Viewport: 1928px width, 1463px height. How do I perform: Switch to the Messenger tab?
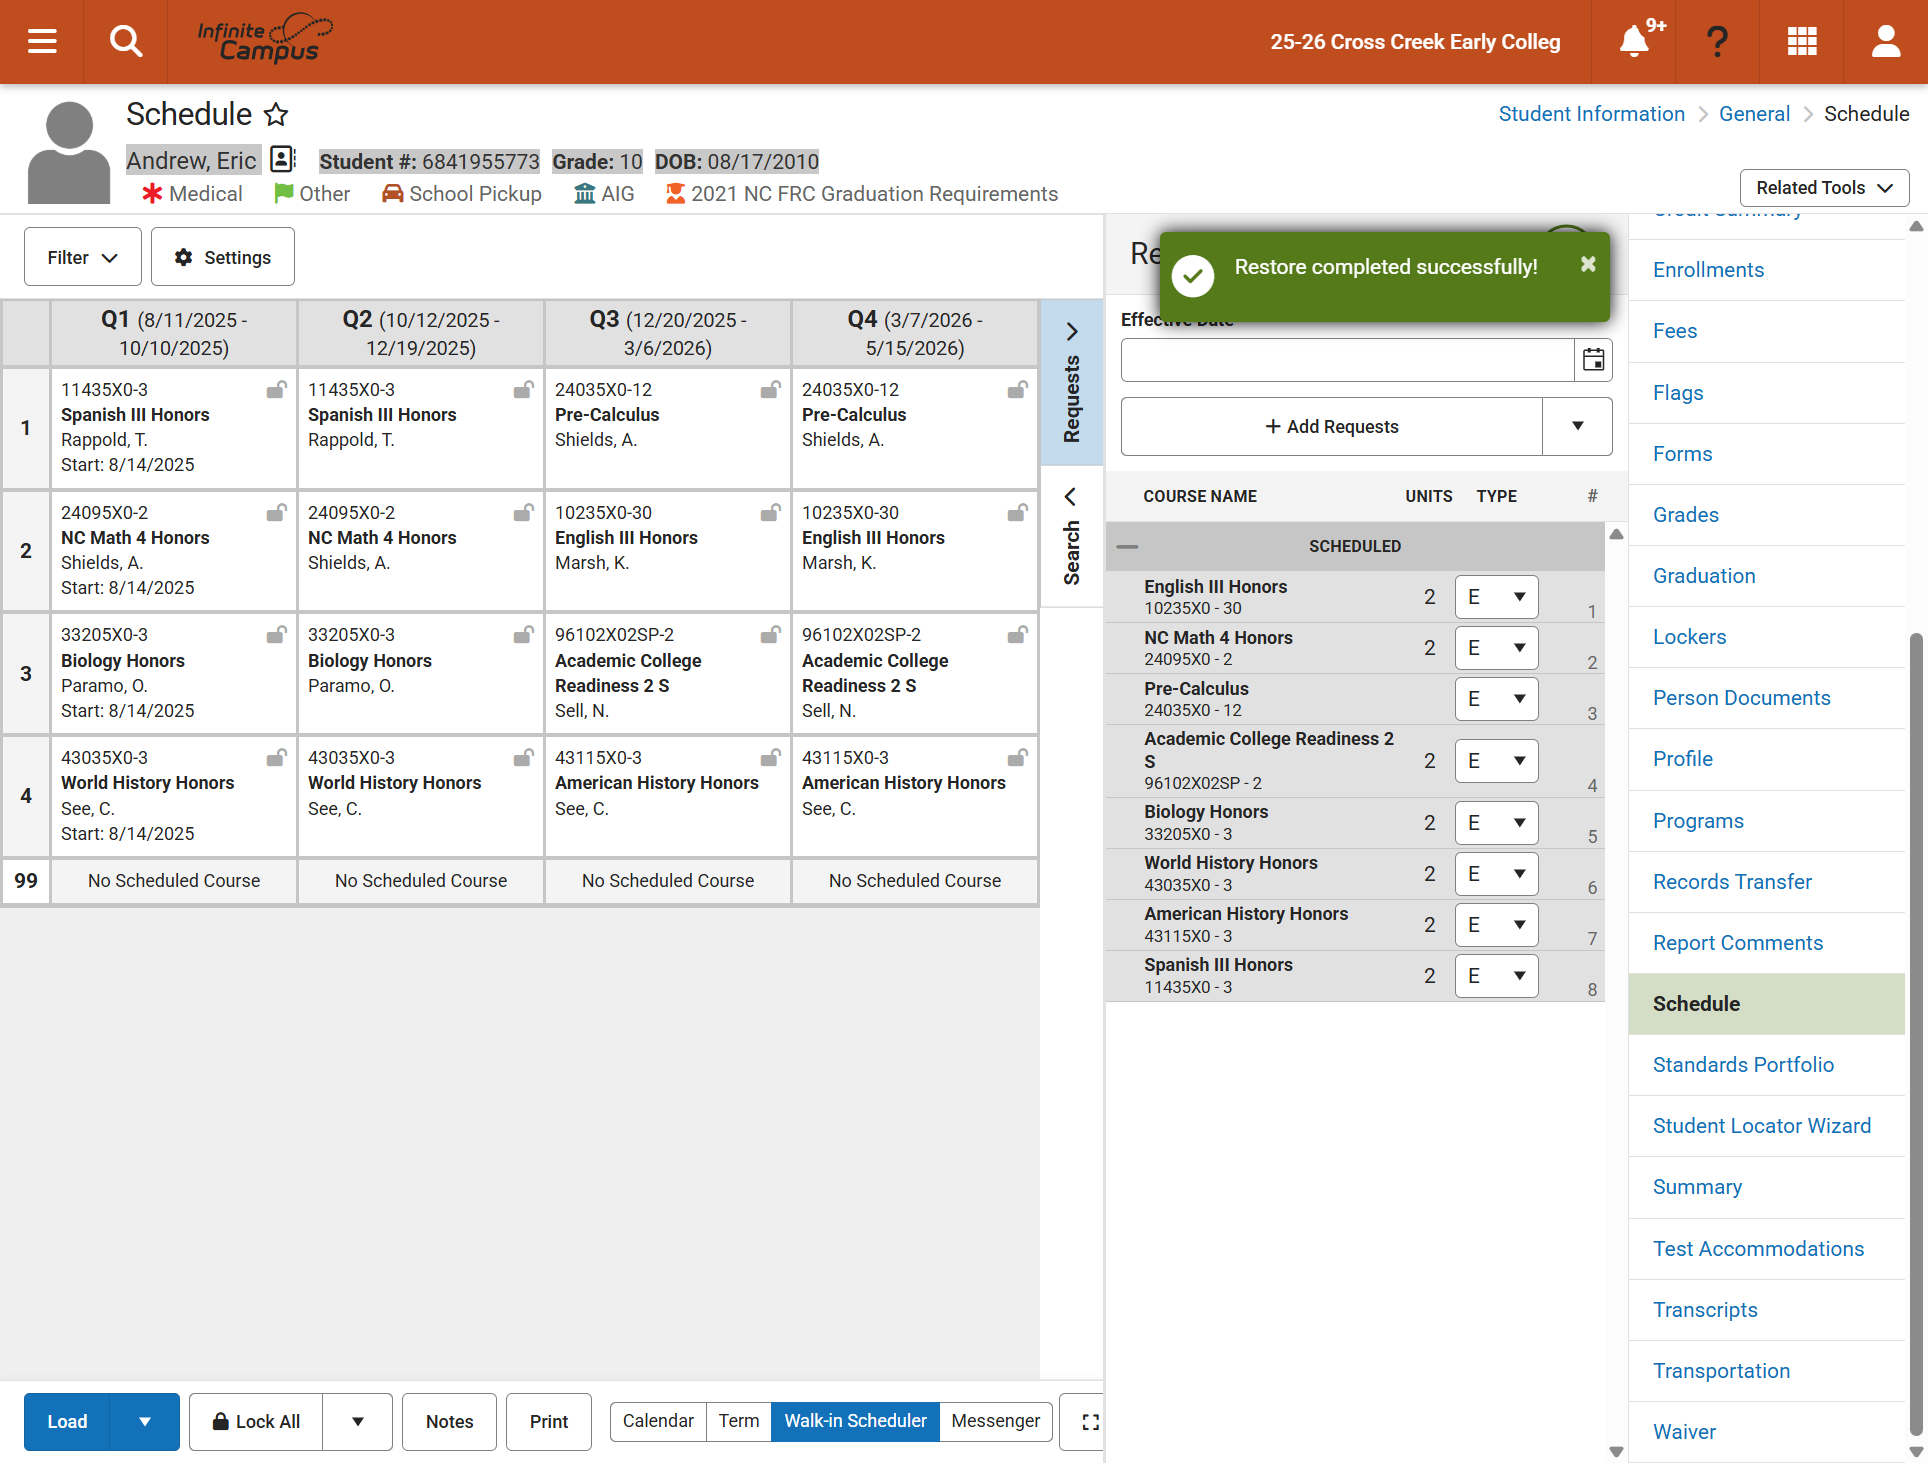tap(995, 1421)
